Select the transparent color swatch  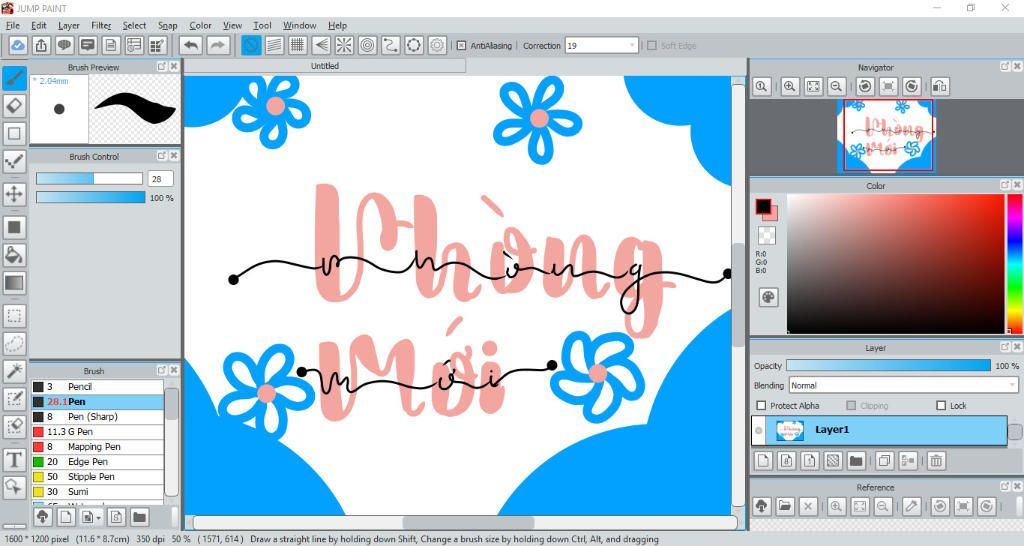pyautogui.click(x=767, y=235)
